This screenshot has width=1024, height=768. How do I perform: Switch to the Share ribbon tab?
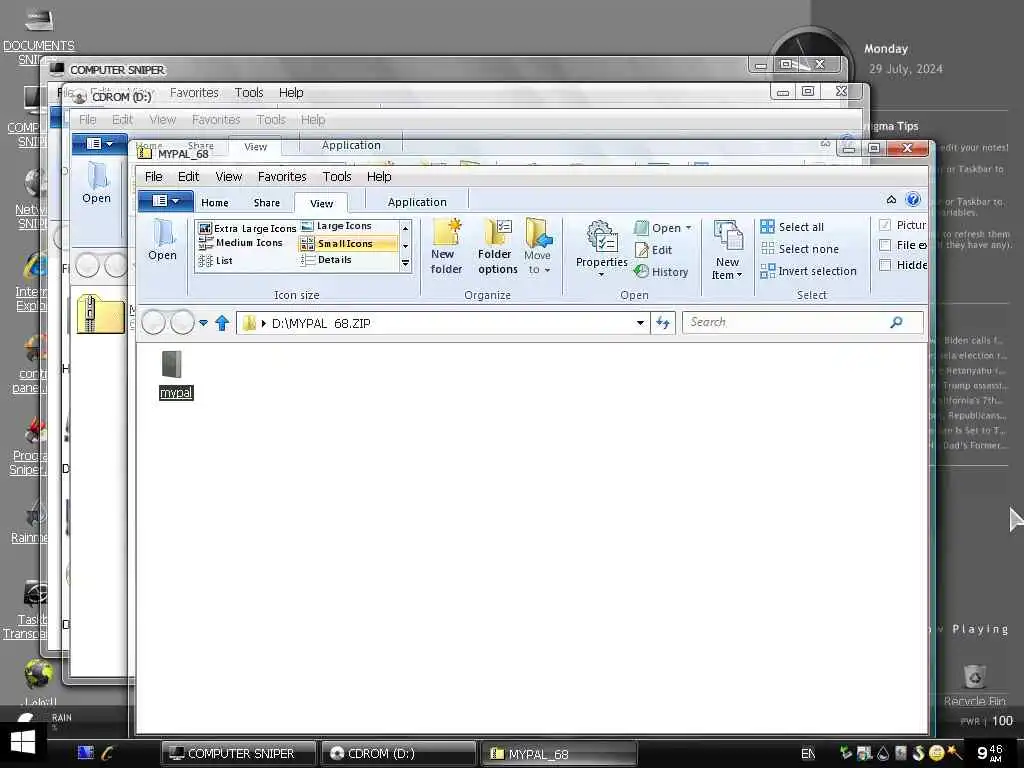(266, 202)
